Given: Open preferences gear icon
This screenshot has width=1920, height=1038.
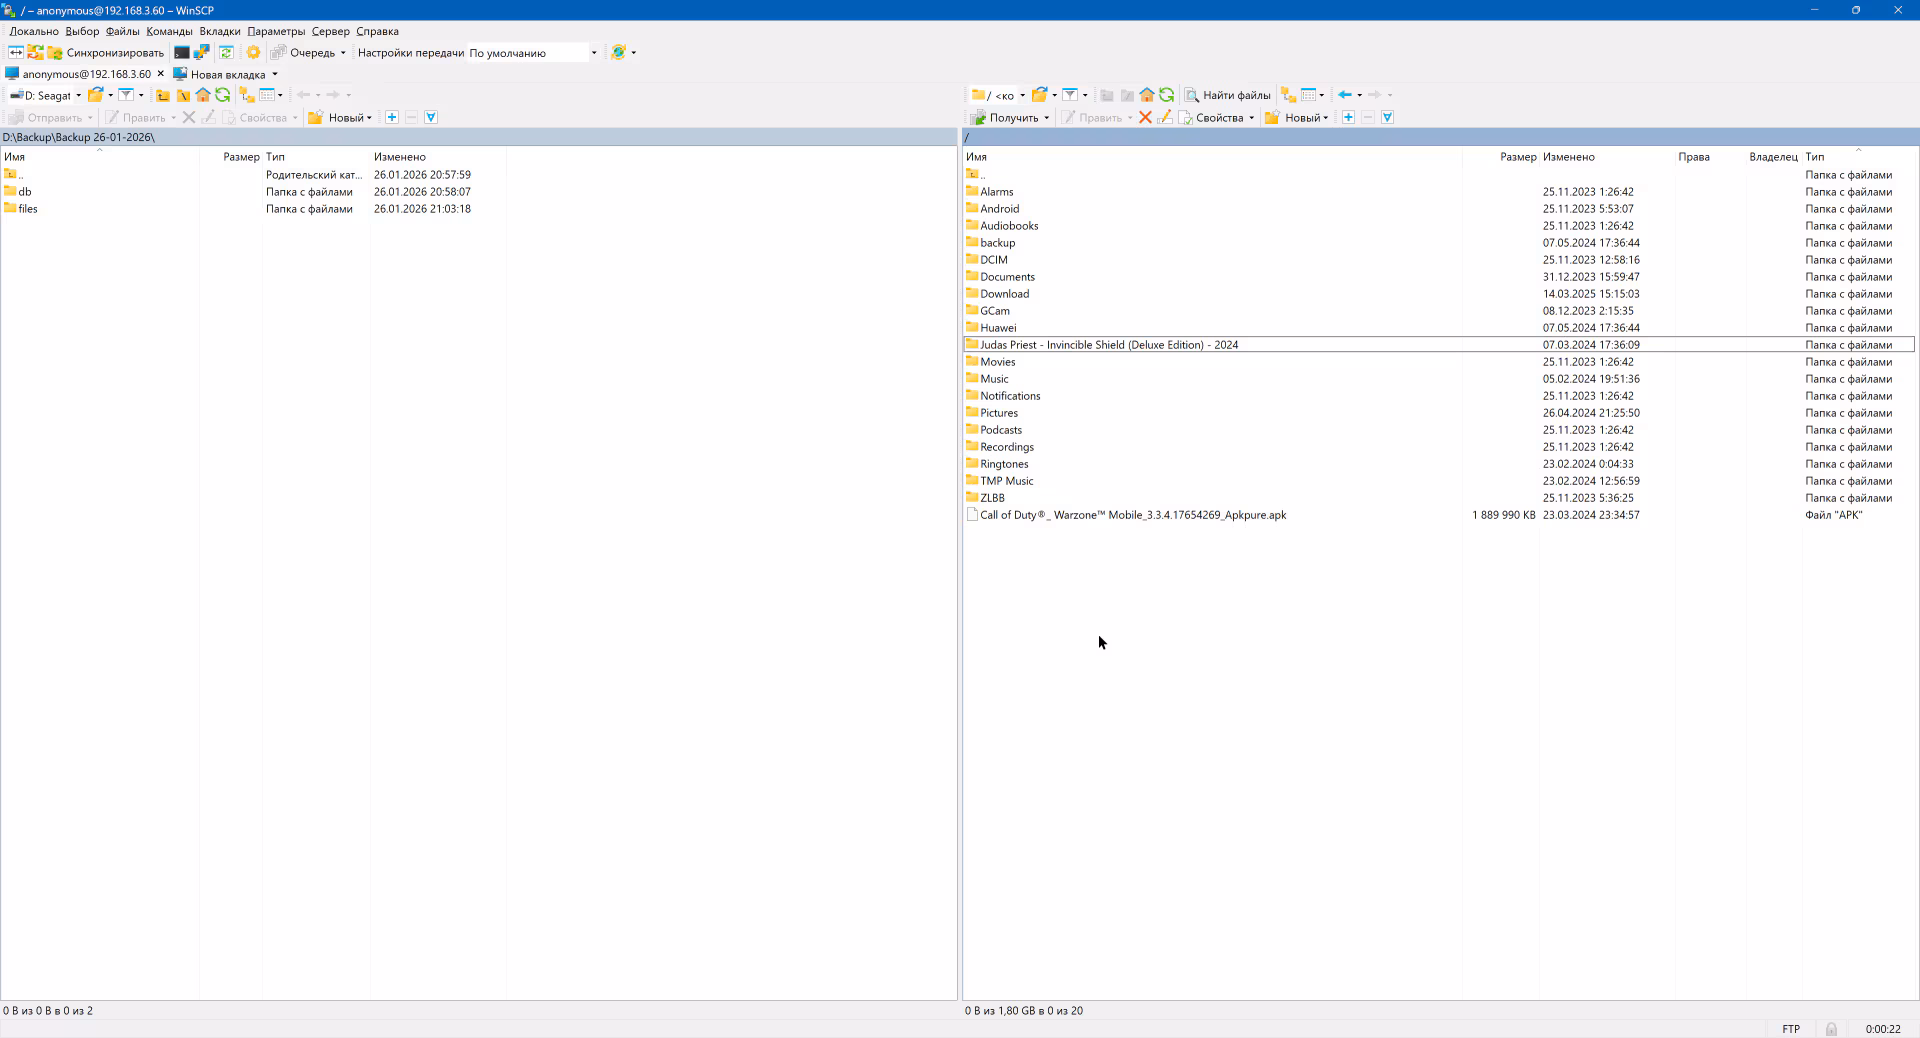Looking at the screenshot, I should 253,52.
